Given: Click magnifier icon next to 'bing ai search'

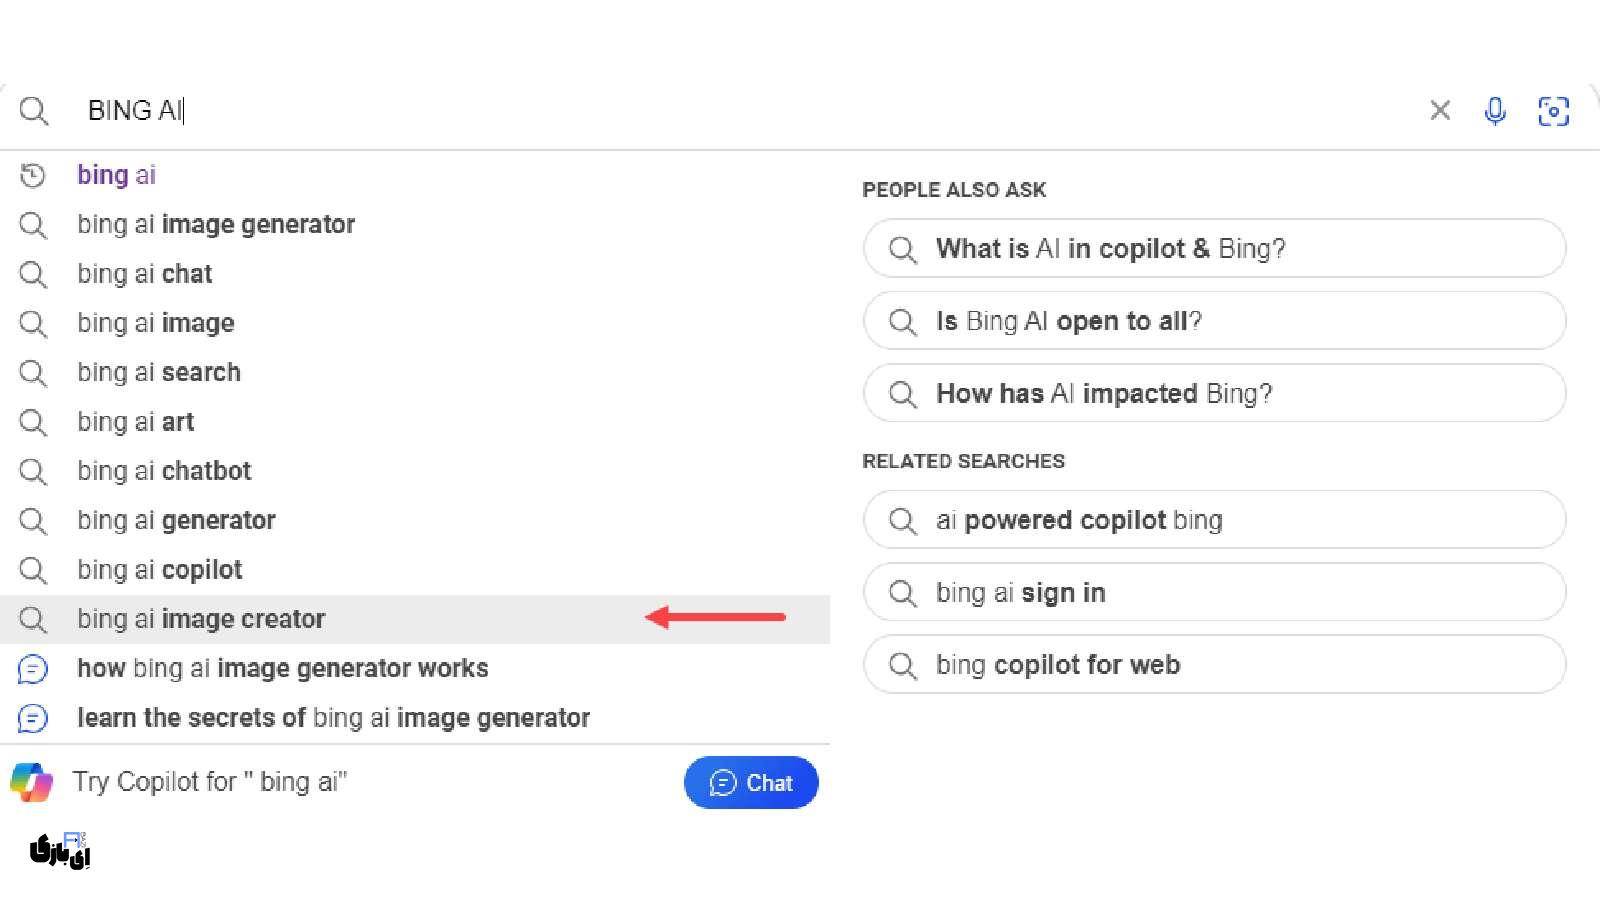Looking at the screenshot, I should 33,373.
